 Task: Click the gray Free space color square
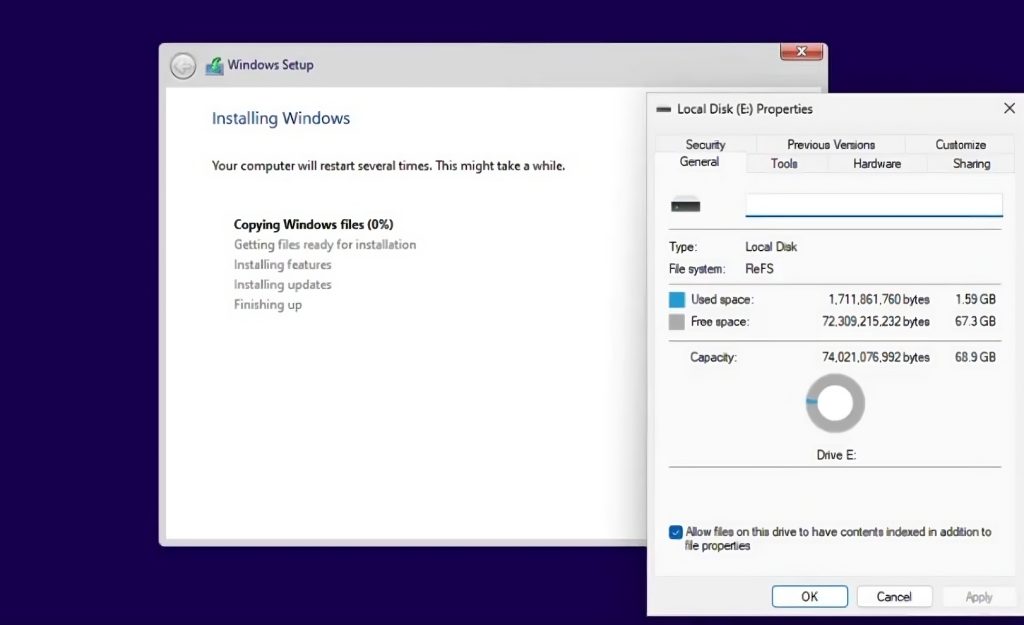(x=677, y=322)
